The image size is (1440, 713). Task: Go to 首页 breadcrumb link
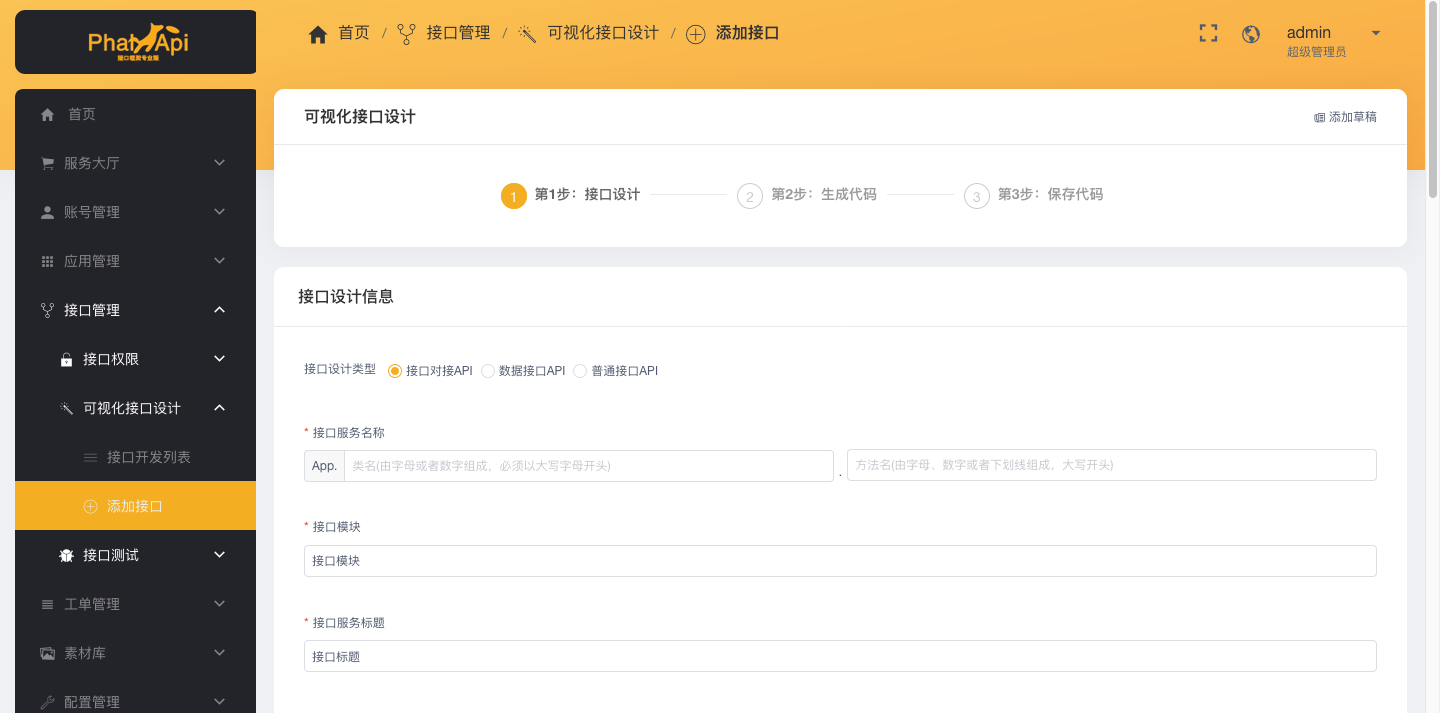(x=354, y=33)
